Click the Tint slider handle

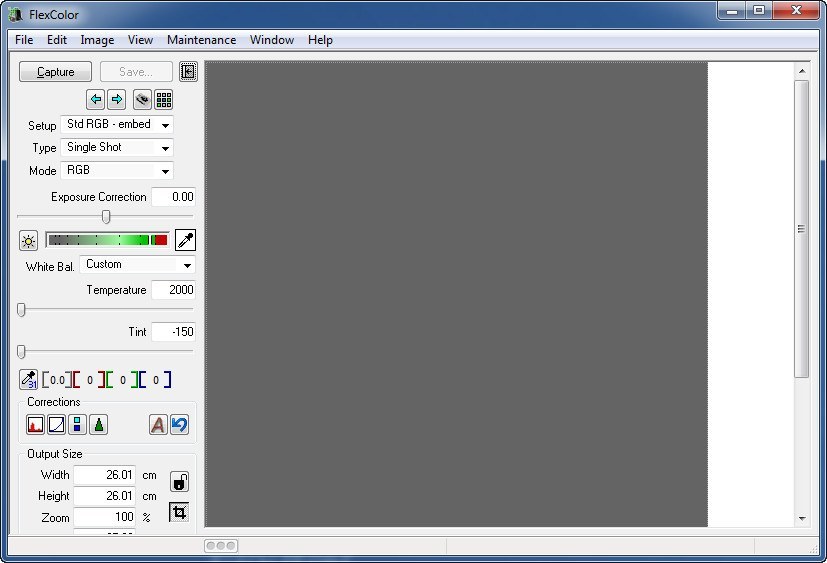(21, 351)
